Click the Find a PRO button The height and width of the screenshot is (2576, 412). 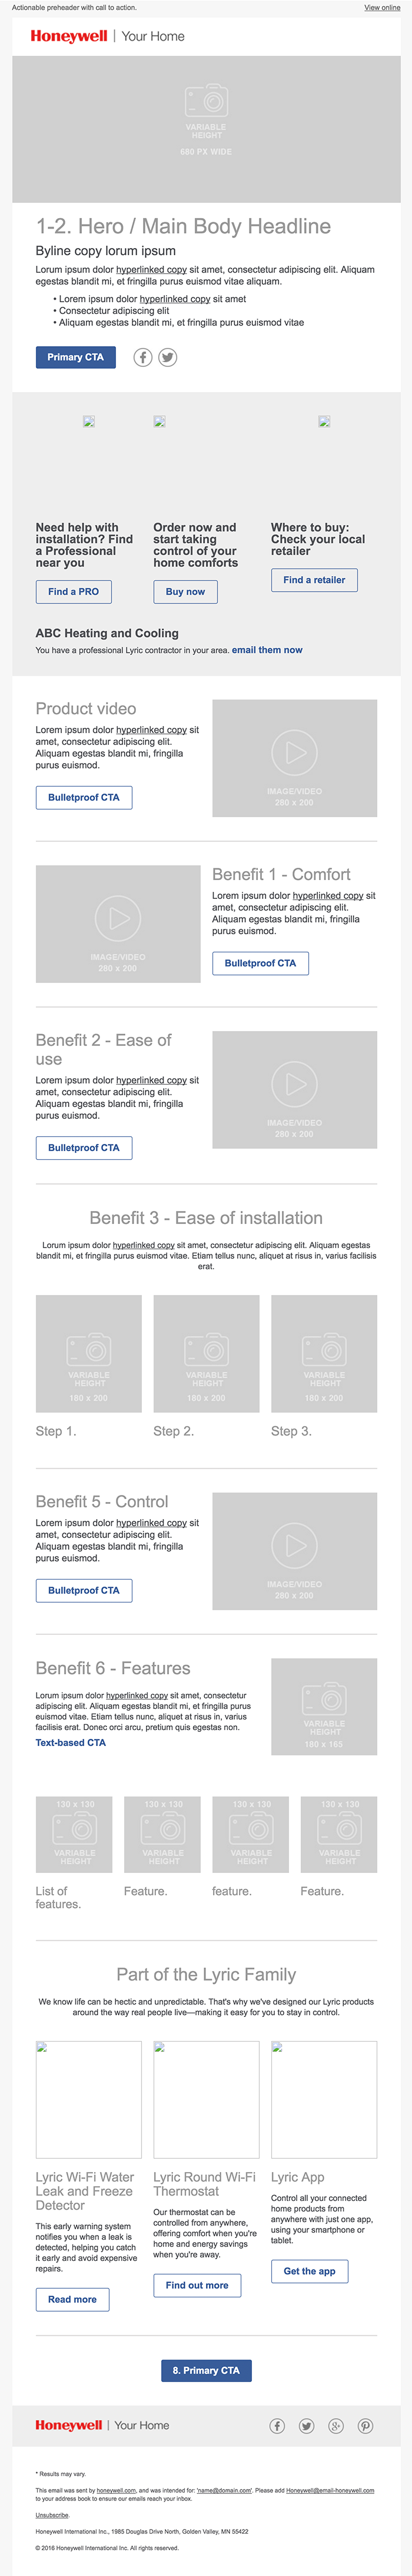[73, 592]
